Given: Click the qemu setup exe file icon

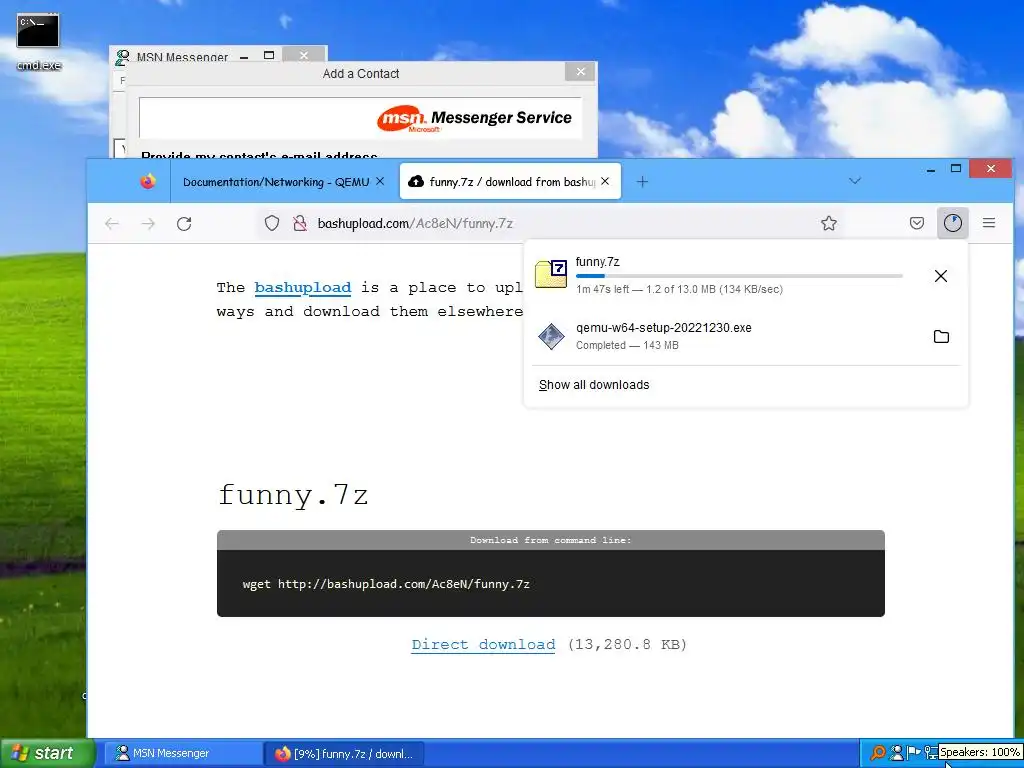Looking at the screenshot, I should pyautogui.click(x=551, y=336).
